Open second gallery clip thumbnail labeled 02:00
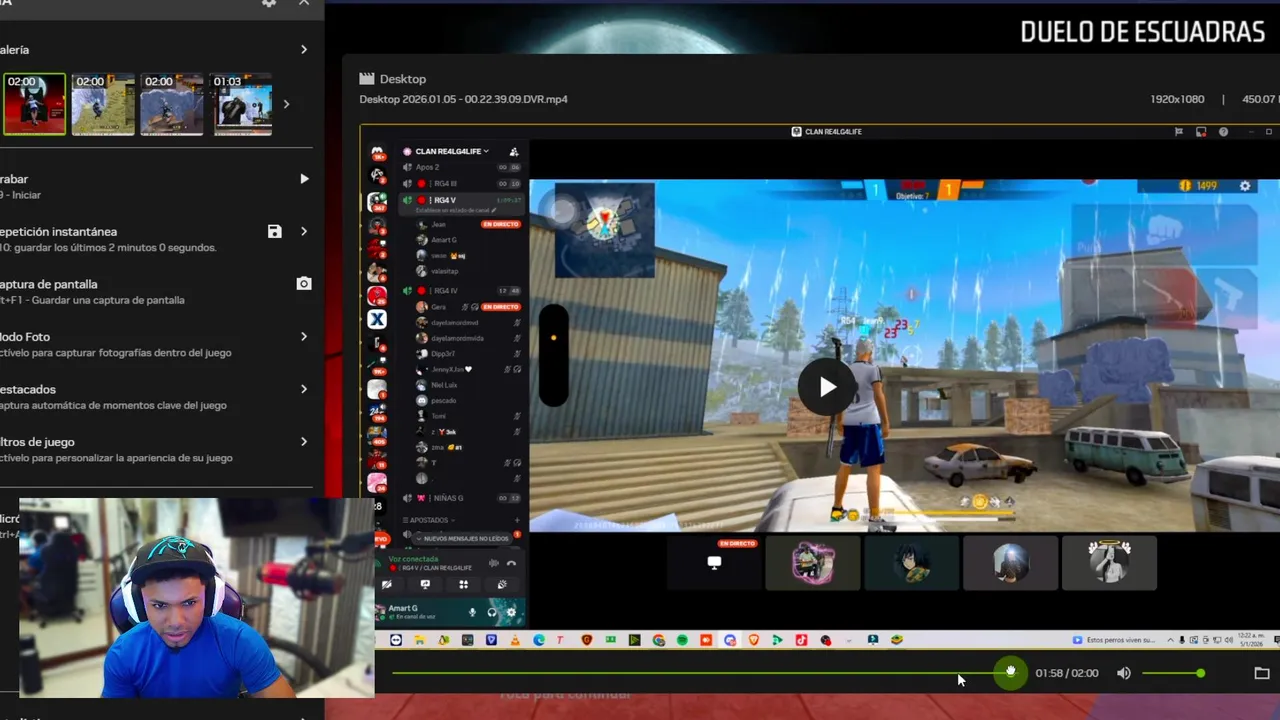1280x720 pixels. point(103,103)
